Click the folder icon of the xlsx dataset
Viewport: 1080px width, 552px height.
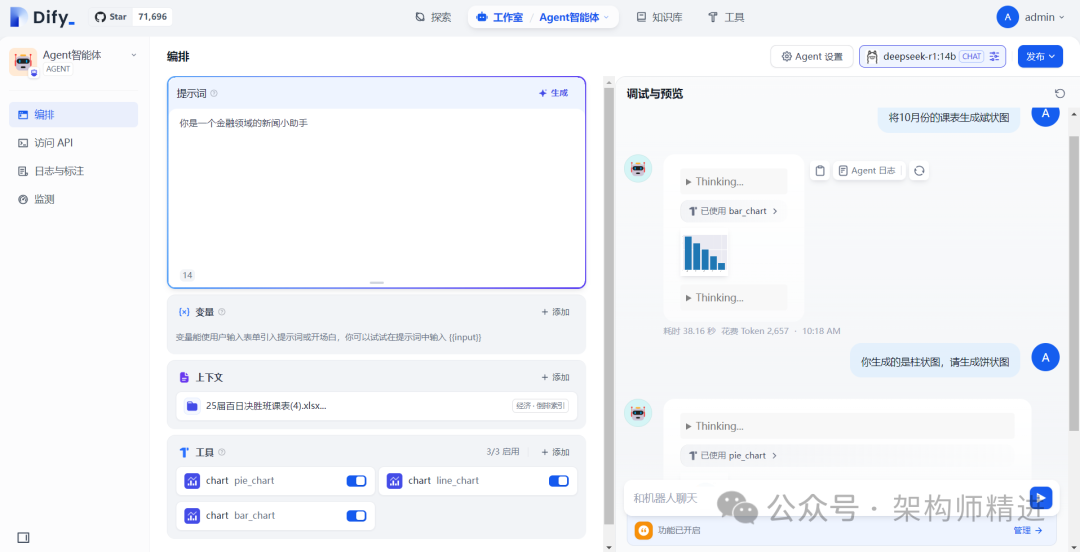pyautogui.click(x=192, y=406)
